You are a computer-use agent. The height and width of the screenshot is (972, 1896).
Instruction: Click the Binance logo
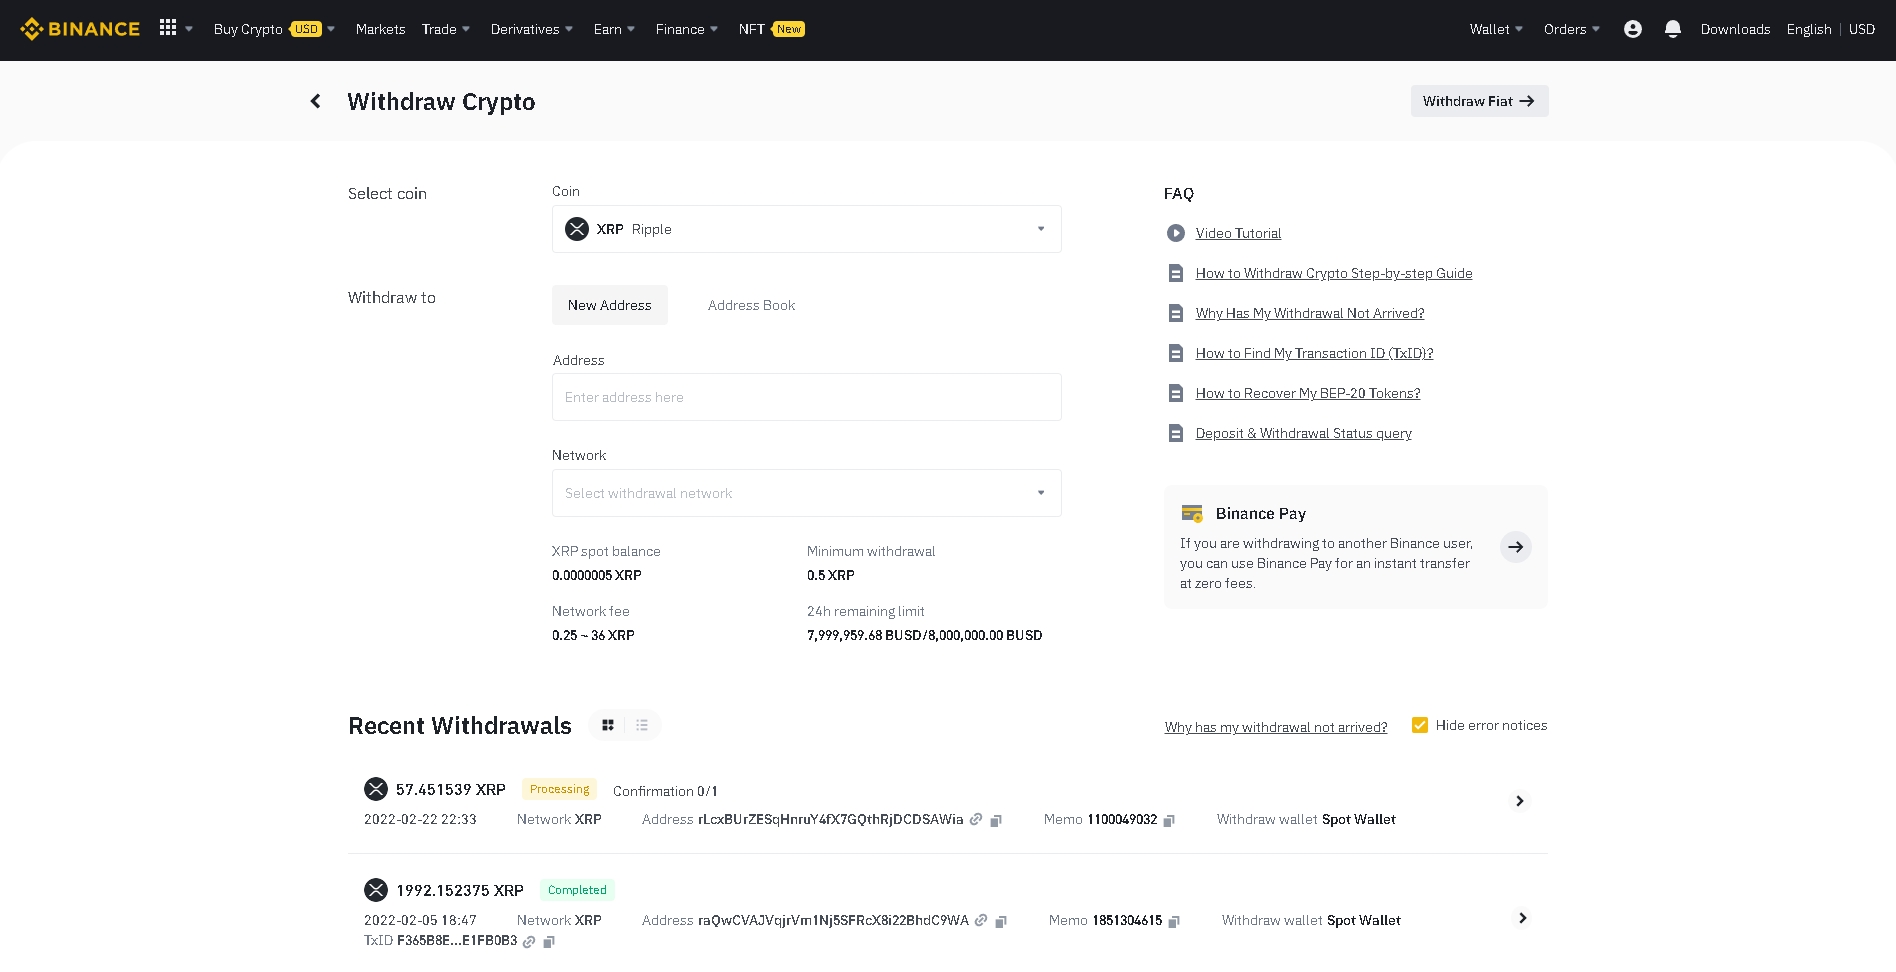(x=80, y=29)
